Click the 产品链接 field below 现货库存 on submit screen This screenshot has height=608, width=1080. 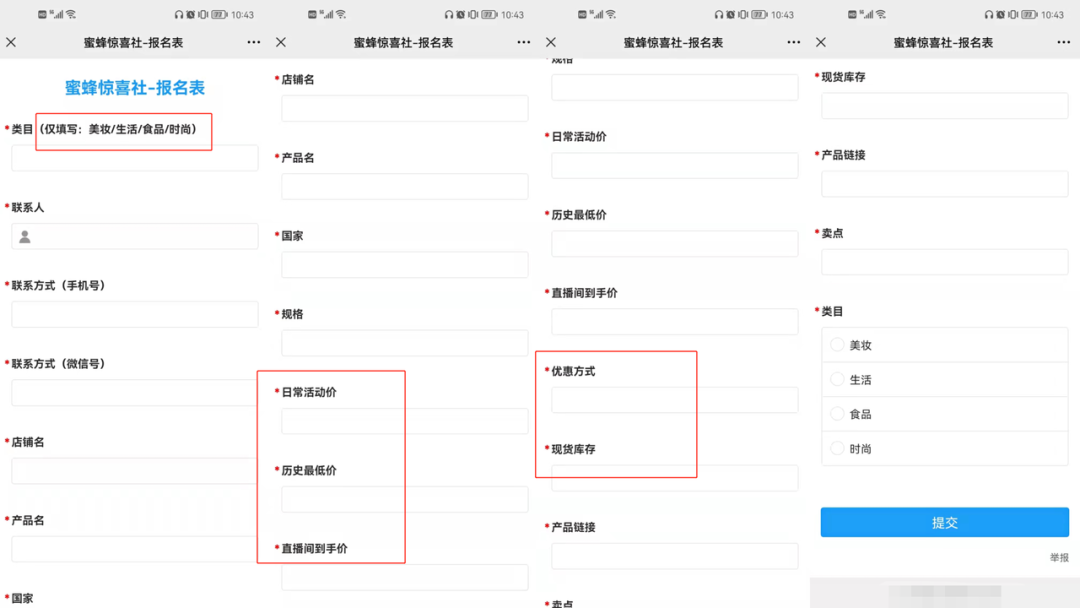(945, 184)
